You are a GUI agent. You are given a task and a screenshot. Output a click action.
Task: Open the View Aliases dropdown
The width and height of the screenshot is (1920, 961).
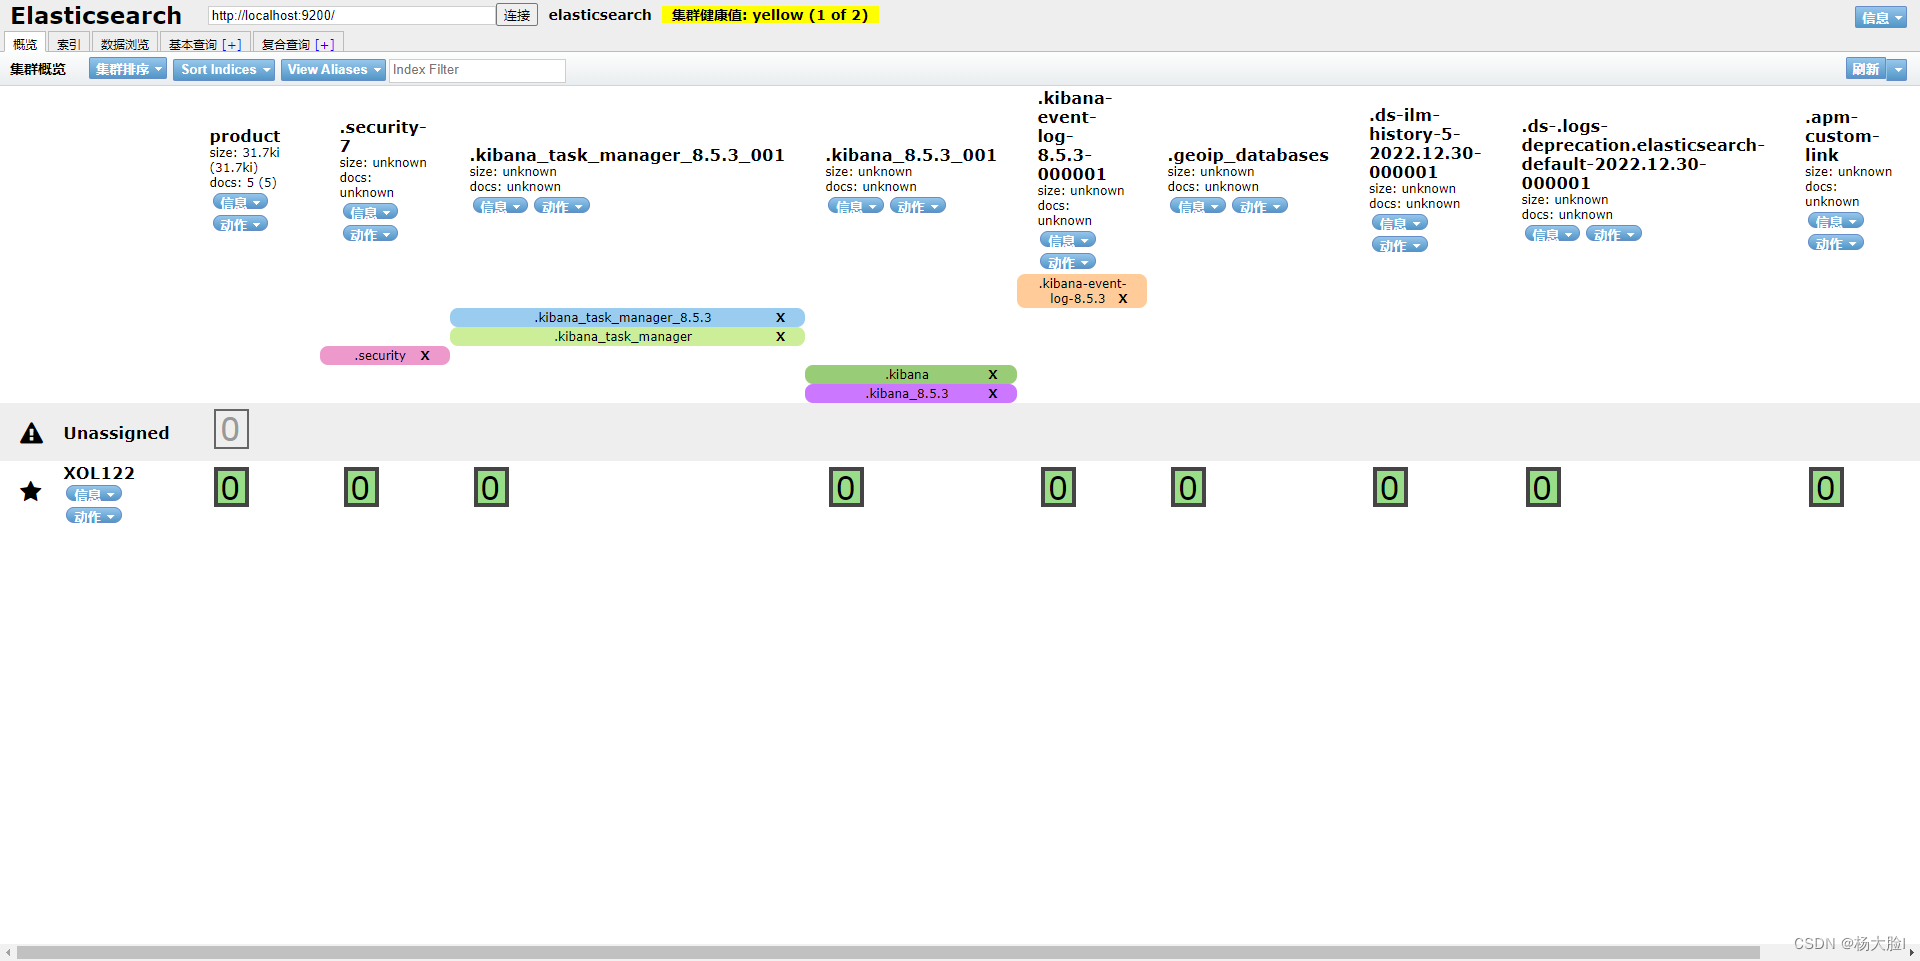333,69
